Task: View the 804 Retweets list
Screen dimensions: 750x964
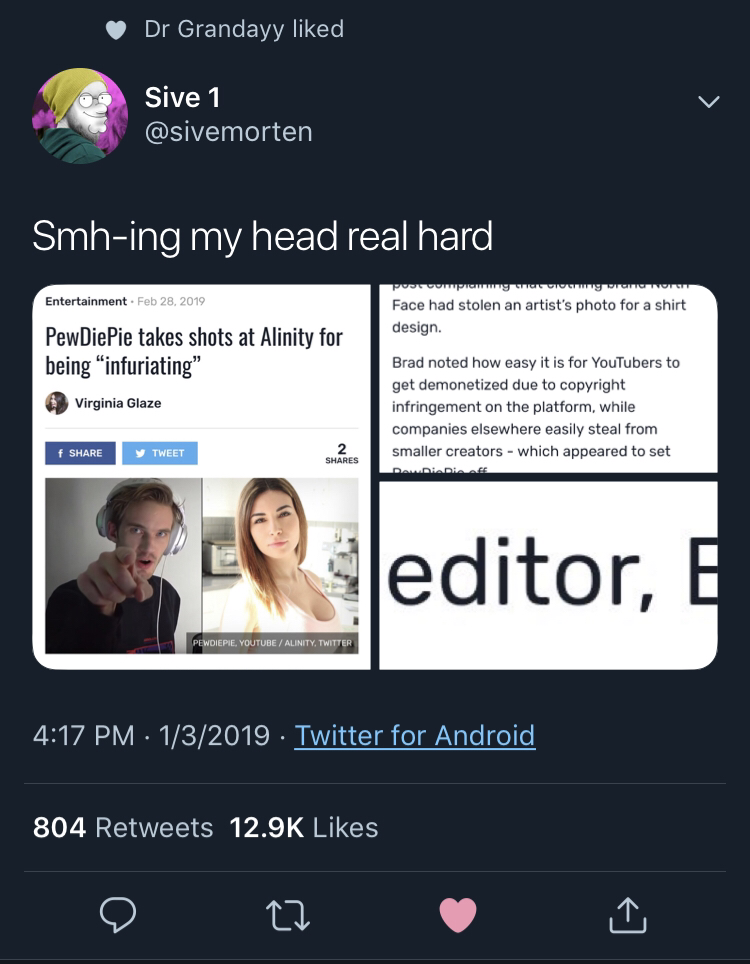Action: 123,828
